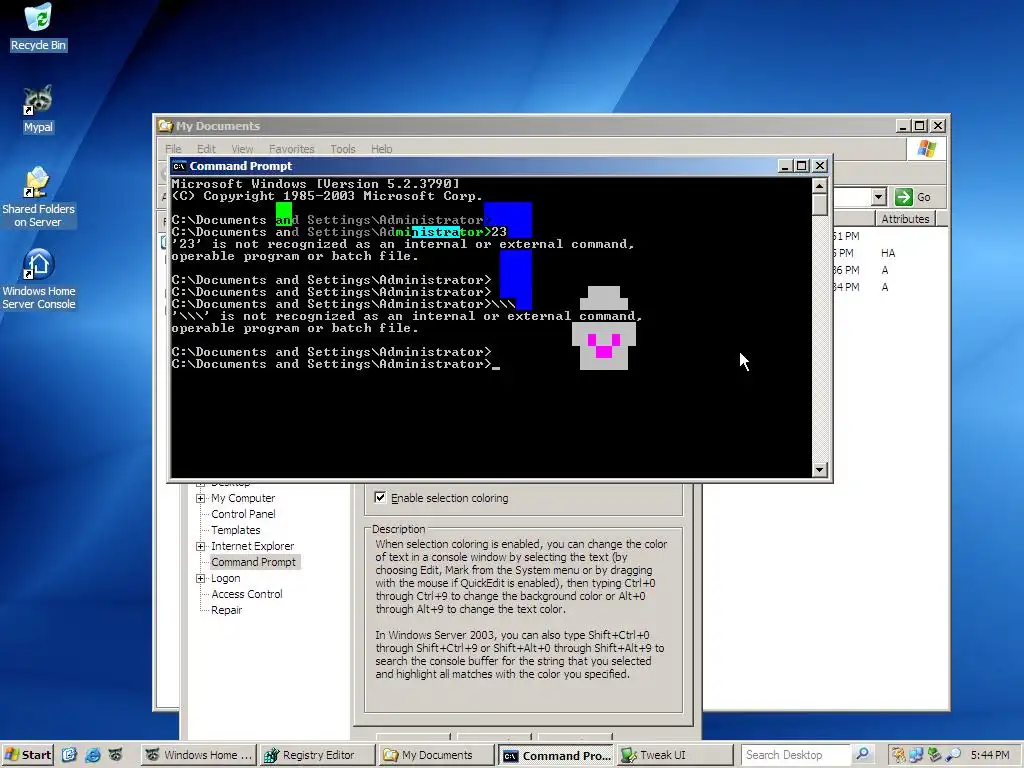Open Shared Folders on Server shortcut
This screenshot has height=768, width=1024.
coord(38,197)
